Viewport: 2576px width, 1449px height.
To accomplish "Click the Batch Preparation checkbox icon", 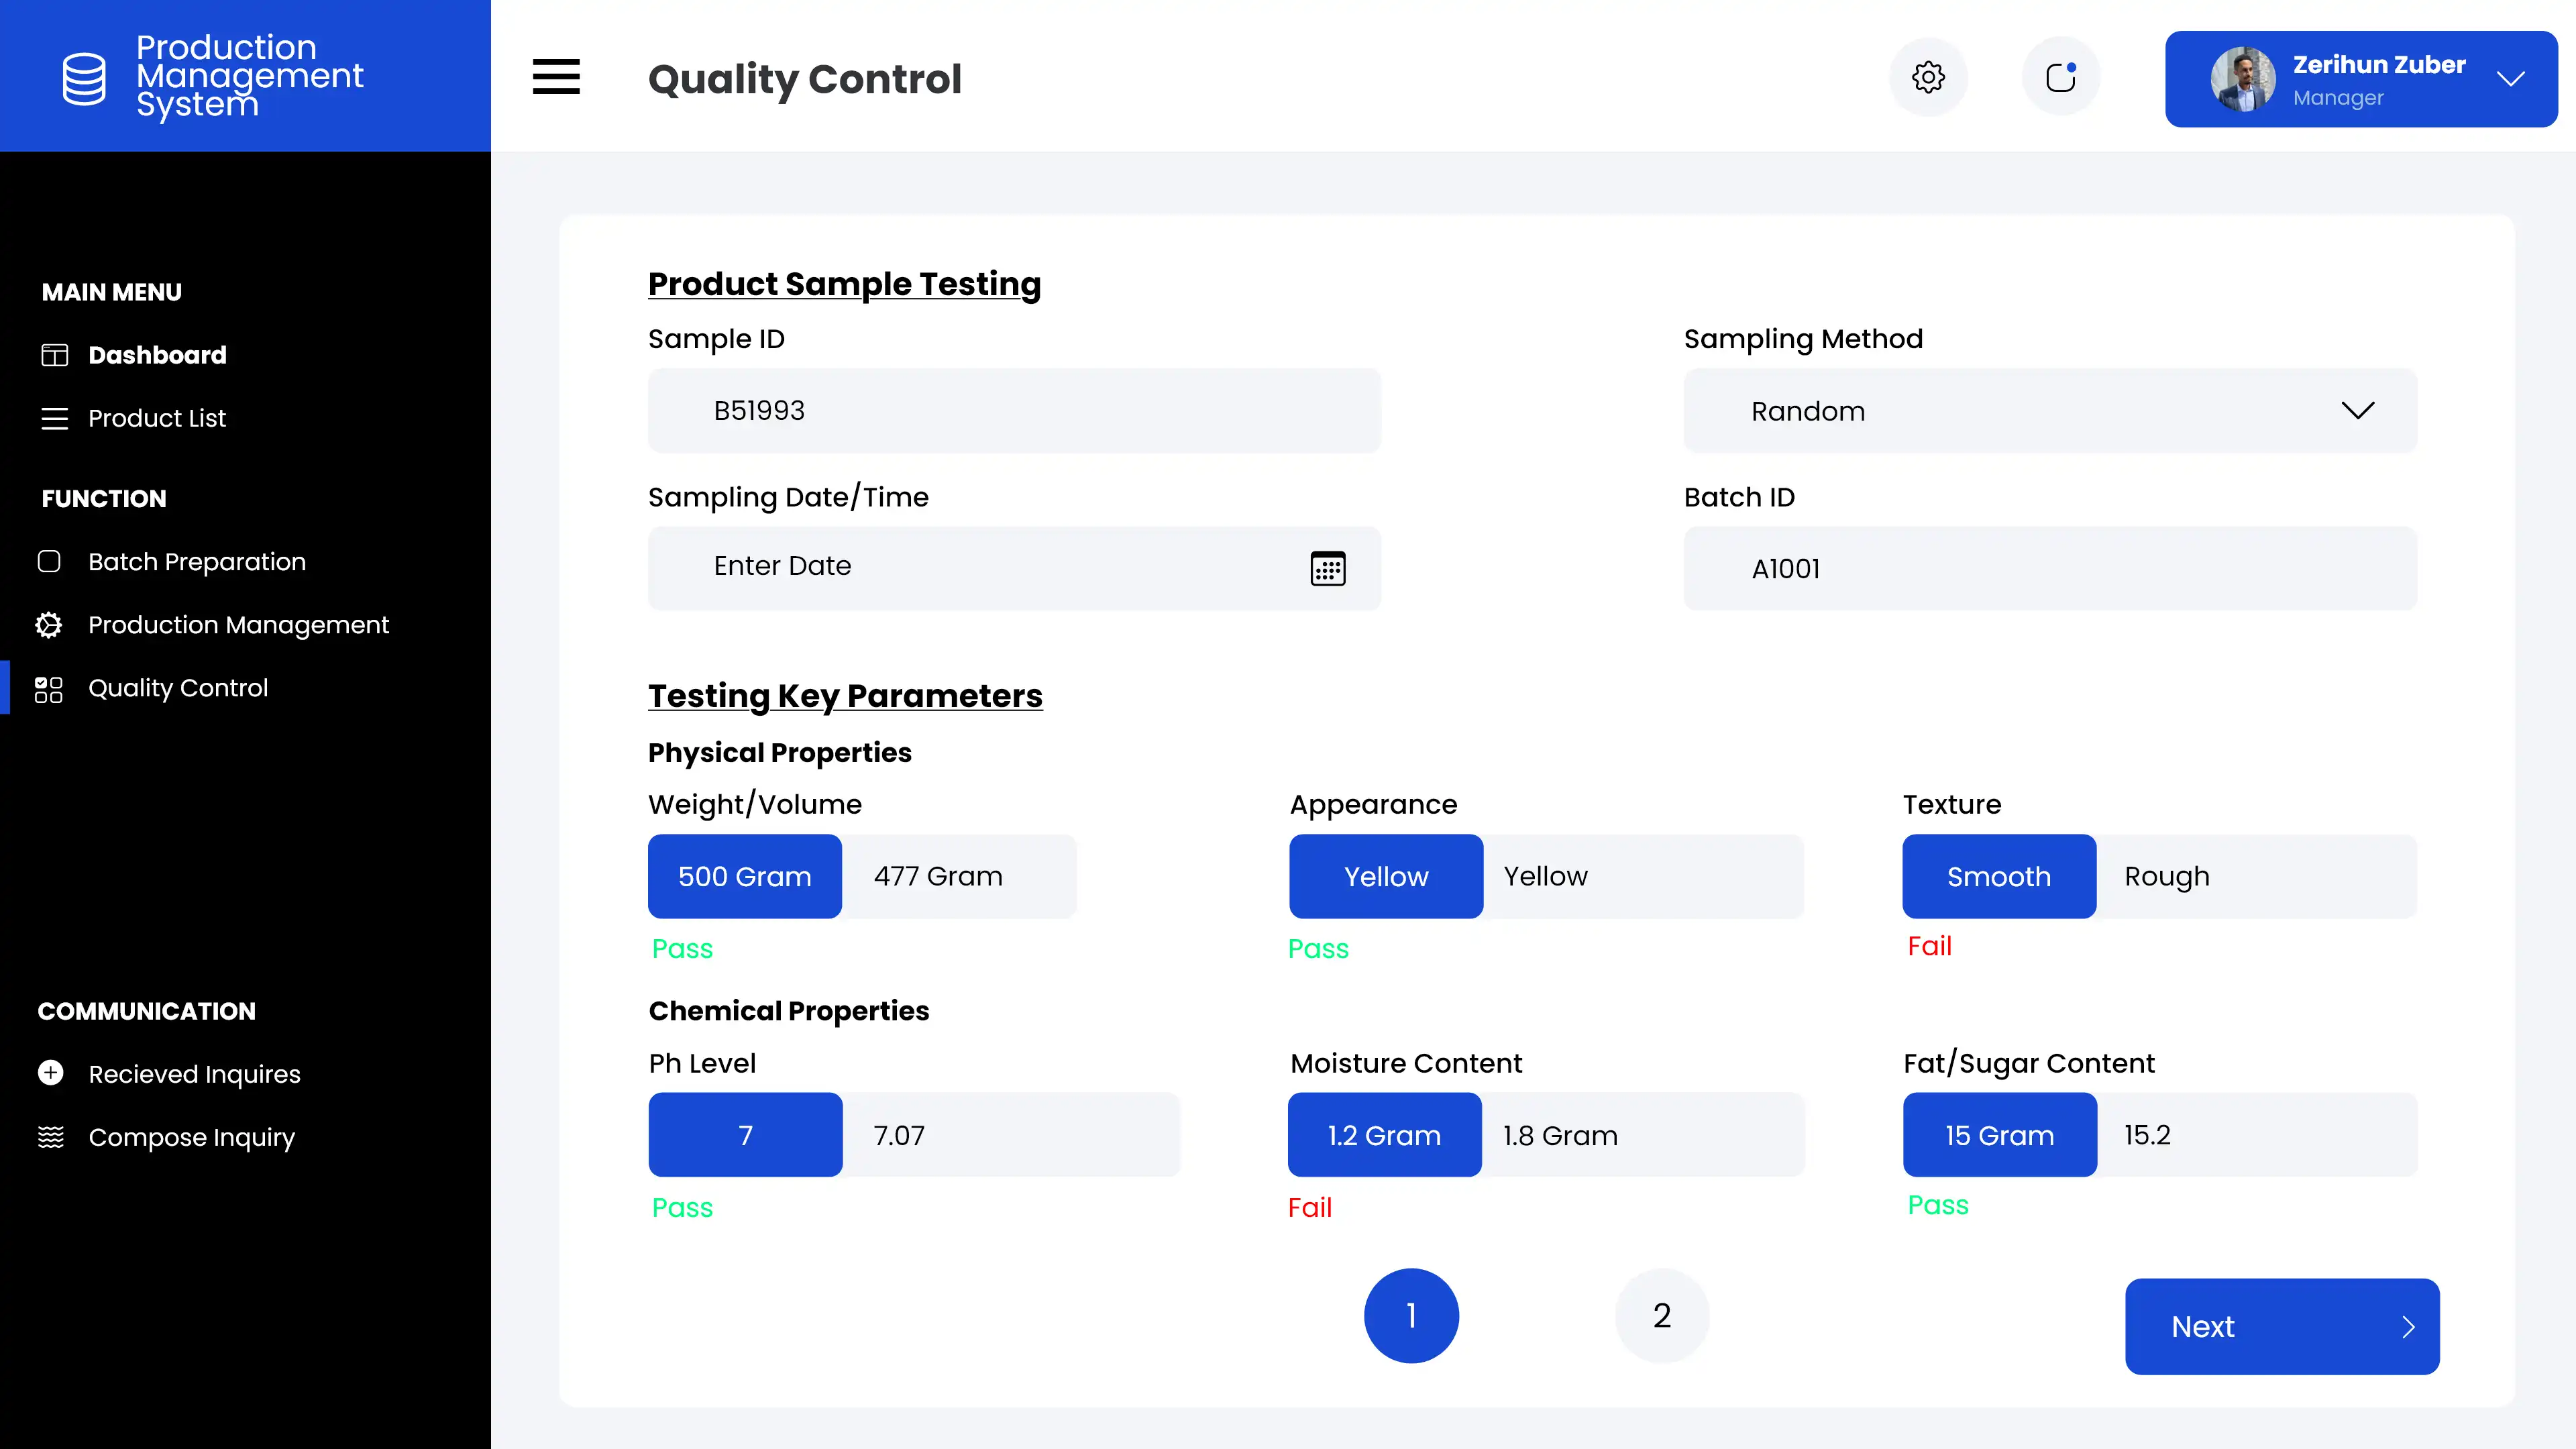I will [x=49, y=561].
